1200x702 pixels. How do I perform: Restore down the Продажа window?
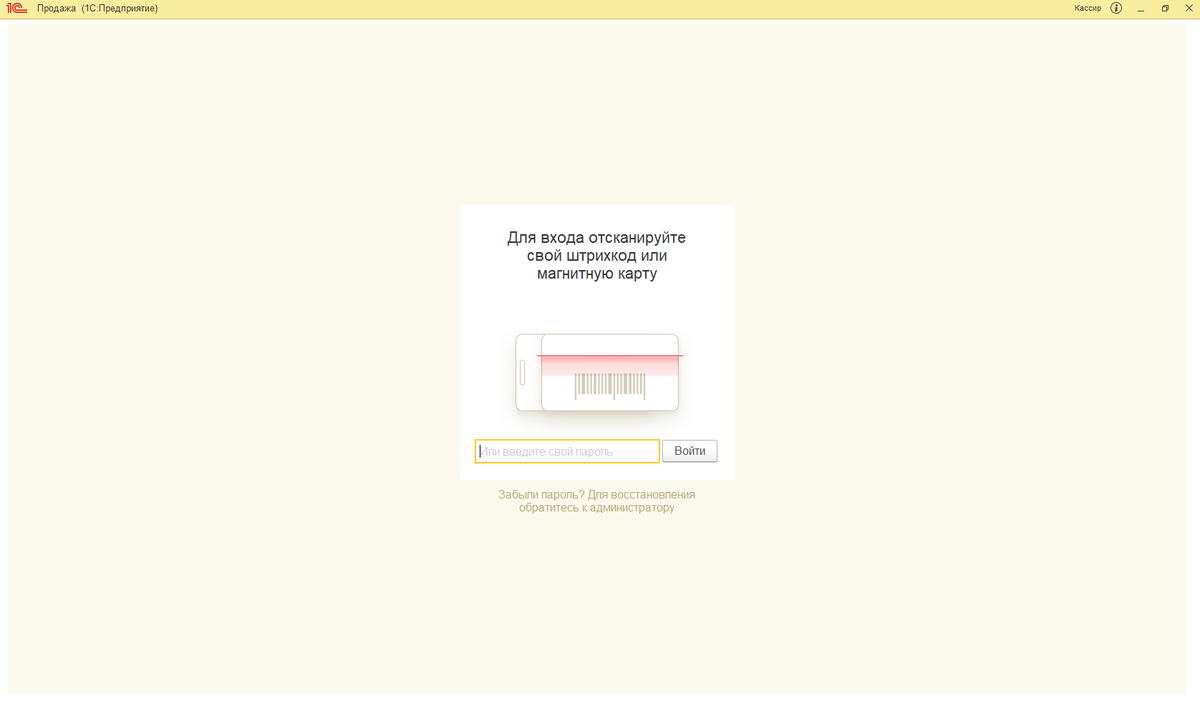pyautogui.click(x=1165, y=8)
